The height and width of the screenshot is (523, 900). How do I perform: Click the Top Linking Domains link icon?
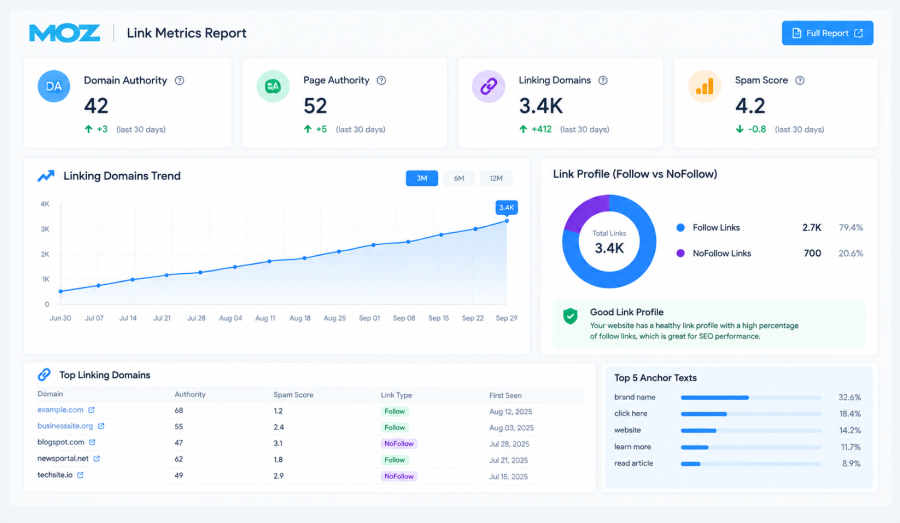(x=44, y=375)
